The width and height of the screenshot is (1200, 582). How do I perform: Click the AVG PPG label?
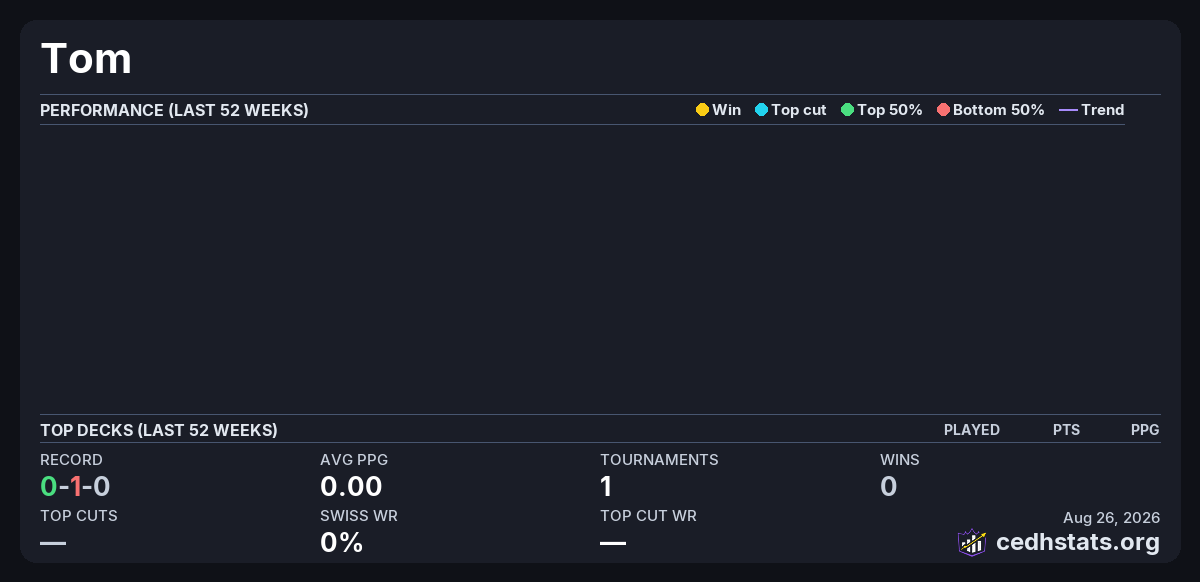(x=354, y=460)
